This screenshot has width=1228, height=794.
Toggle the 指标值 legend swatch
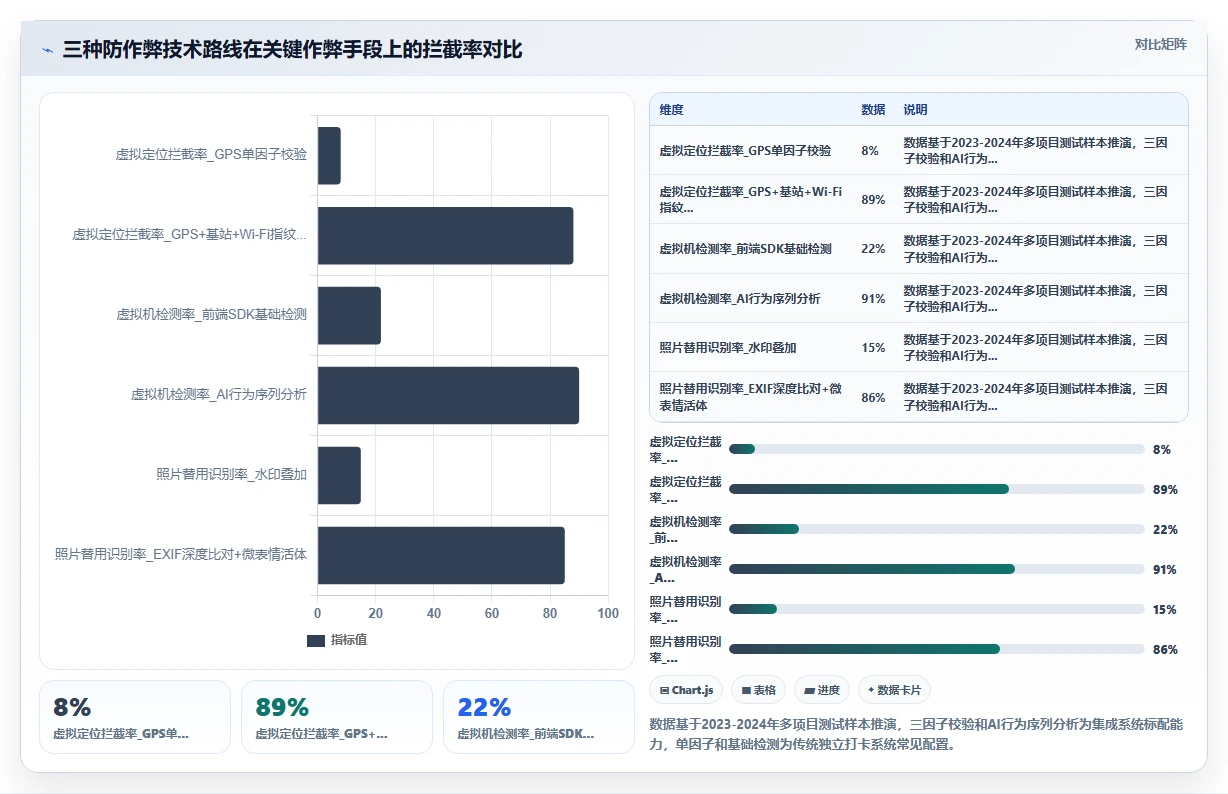point(316,640)
